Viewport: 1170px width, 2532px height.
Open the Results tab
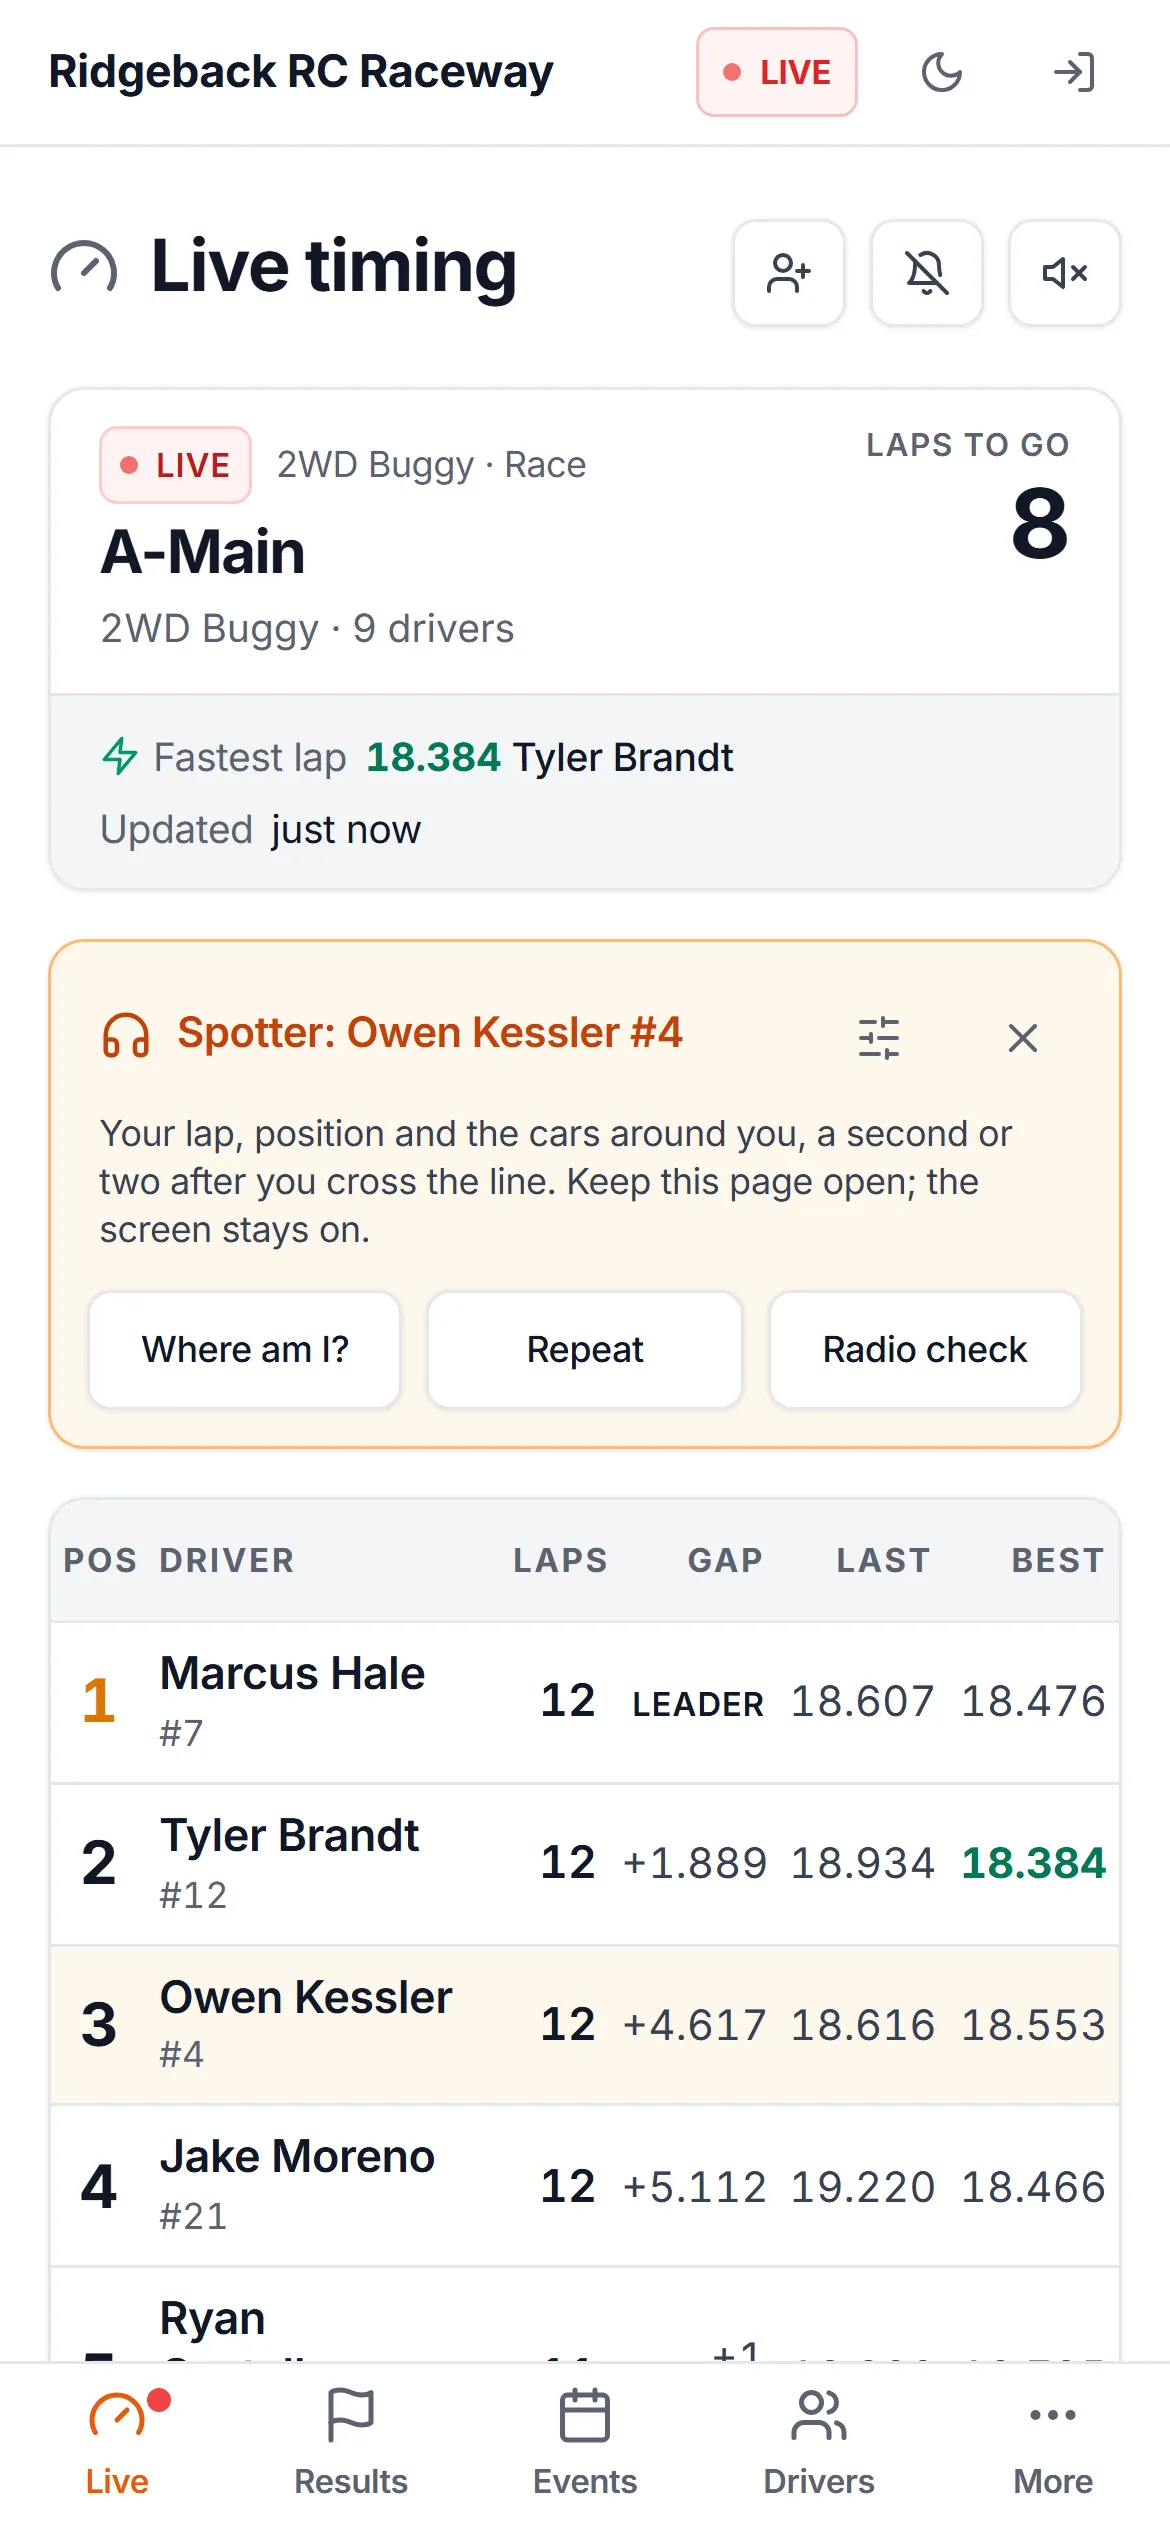[x=351, y=2444]
